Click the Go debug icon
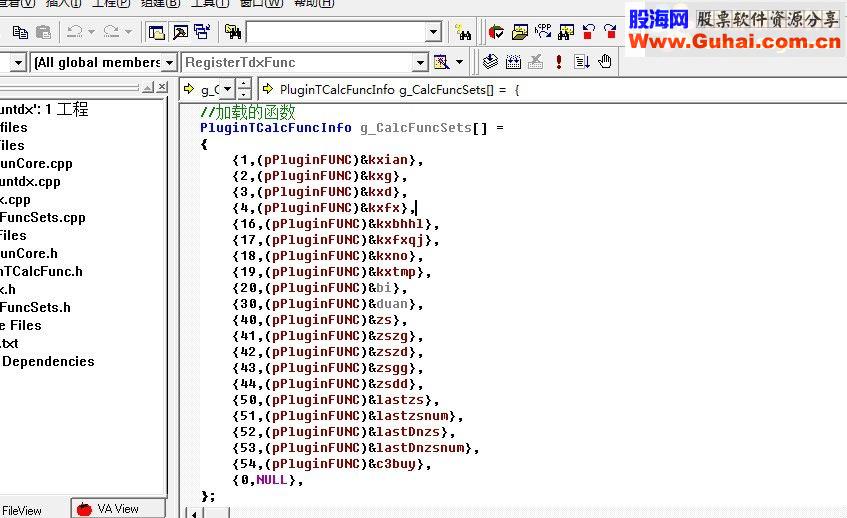The width and height of the screenshot is (847, 518). (x=582, y=62)
